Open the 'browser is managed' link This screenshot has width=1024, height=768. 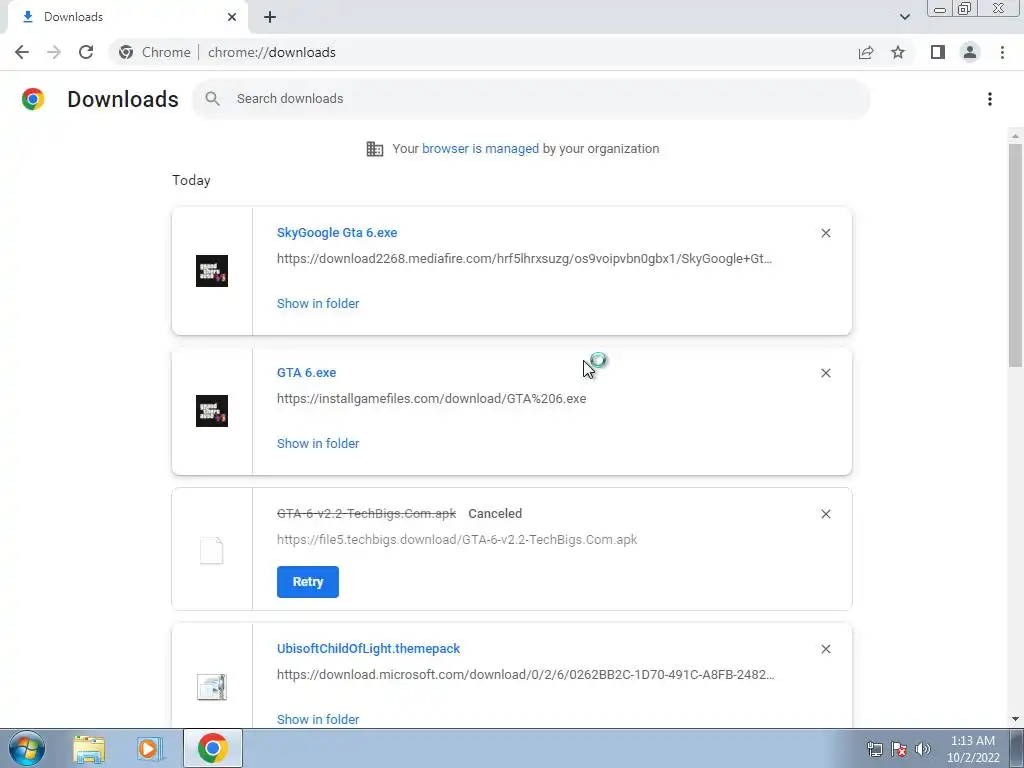click(x=481, y=148)
